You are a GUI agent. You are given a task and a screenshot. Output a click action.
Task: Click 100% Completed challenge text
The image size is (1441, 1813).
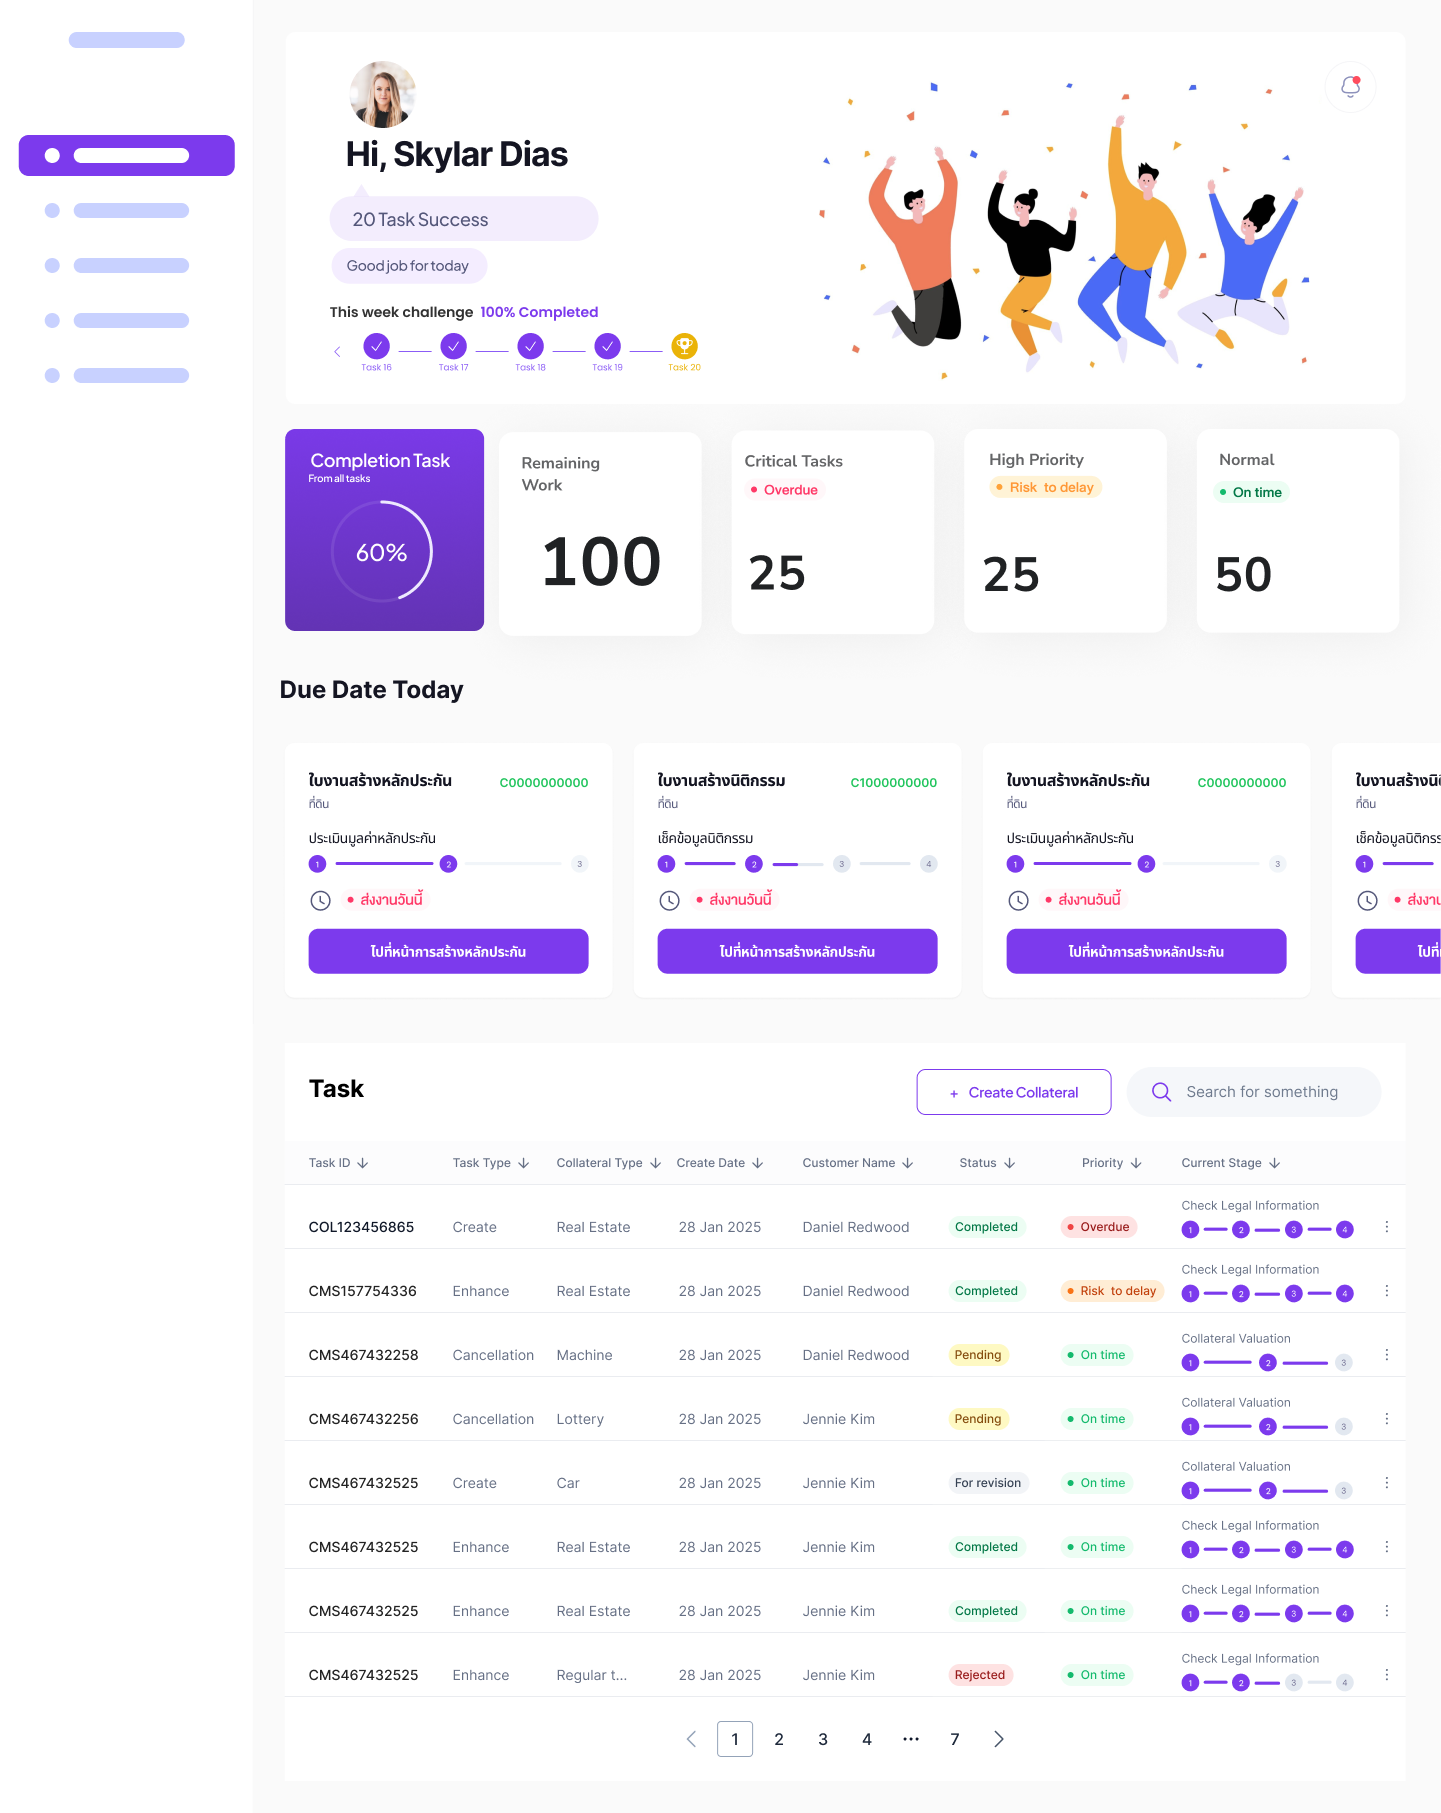pyautogui.click(x=539, y=312)
